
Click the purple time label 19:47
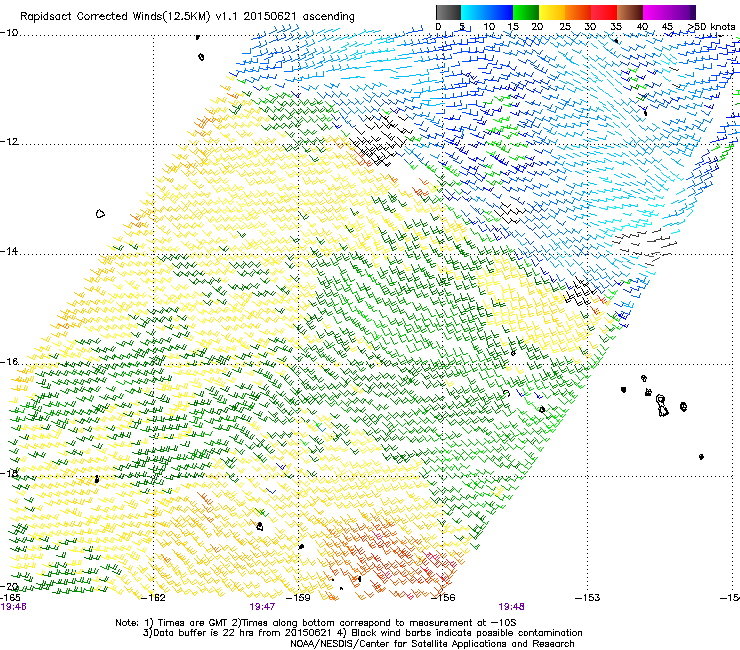pyautogui.click(x=262, y=607)
